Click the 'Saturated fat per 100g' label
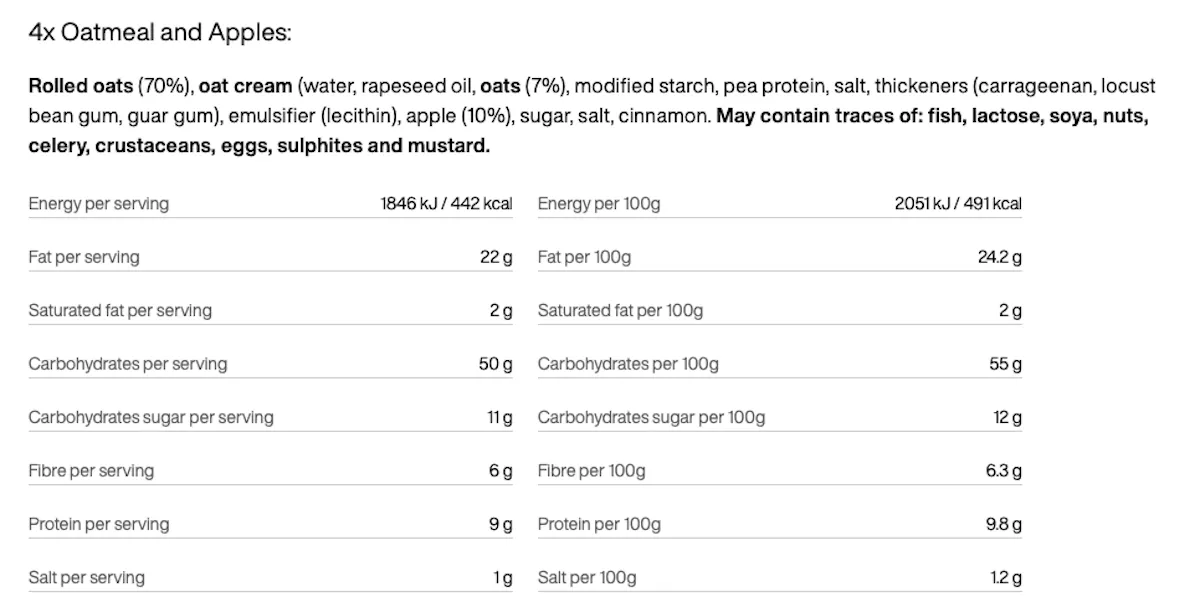 (620, 310)
